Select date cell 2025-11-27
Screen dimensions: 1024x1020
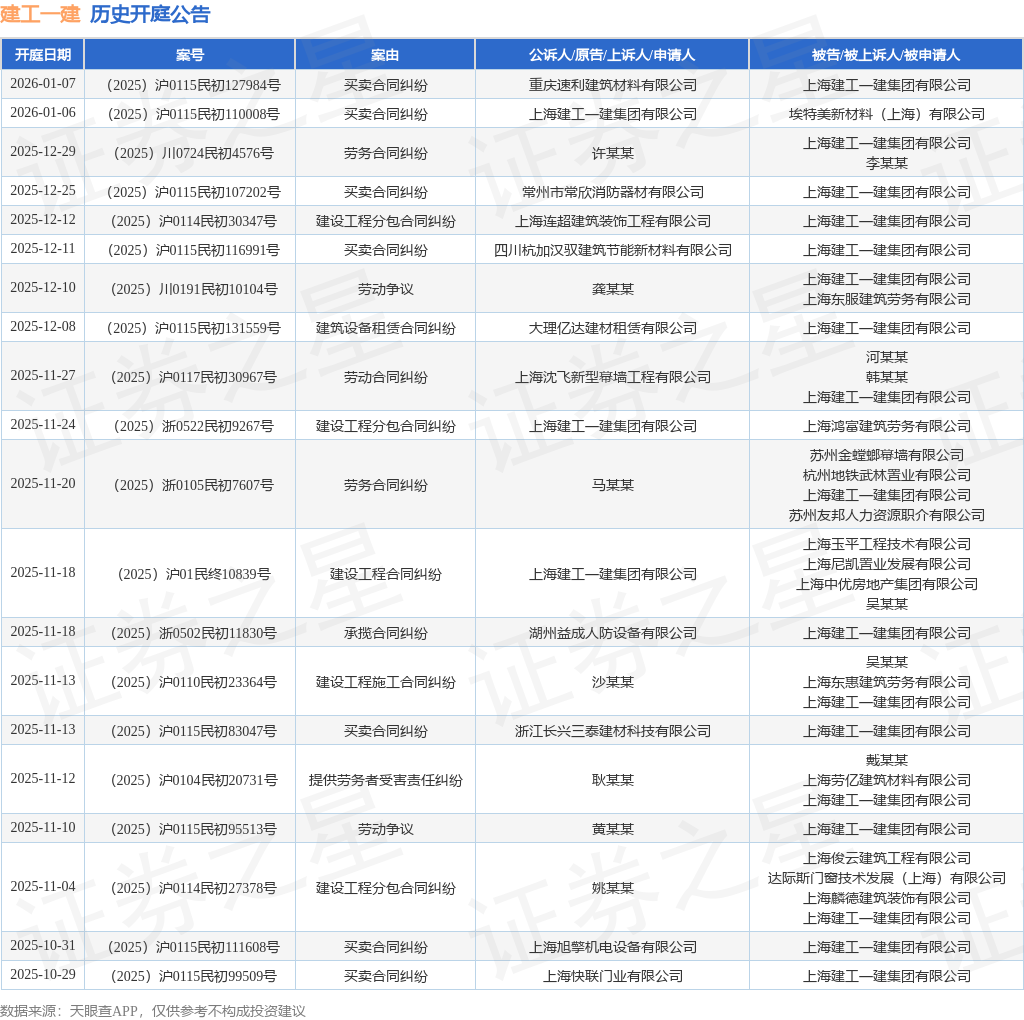[x=43, y=375]
